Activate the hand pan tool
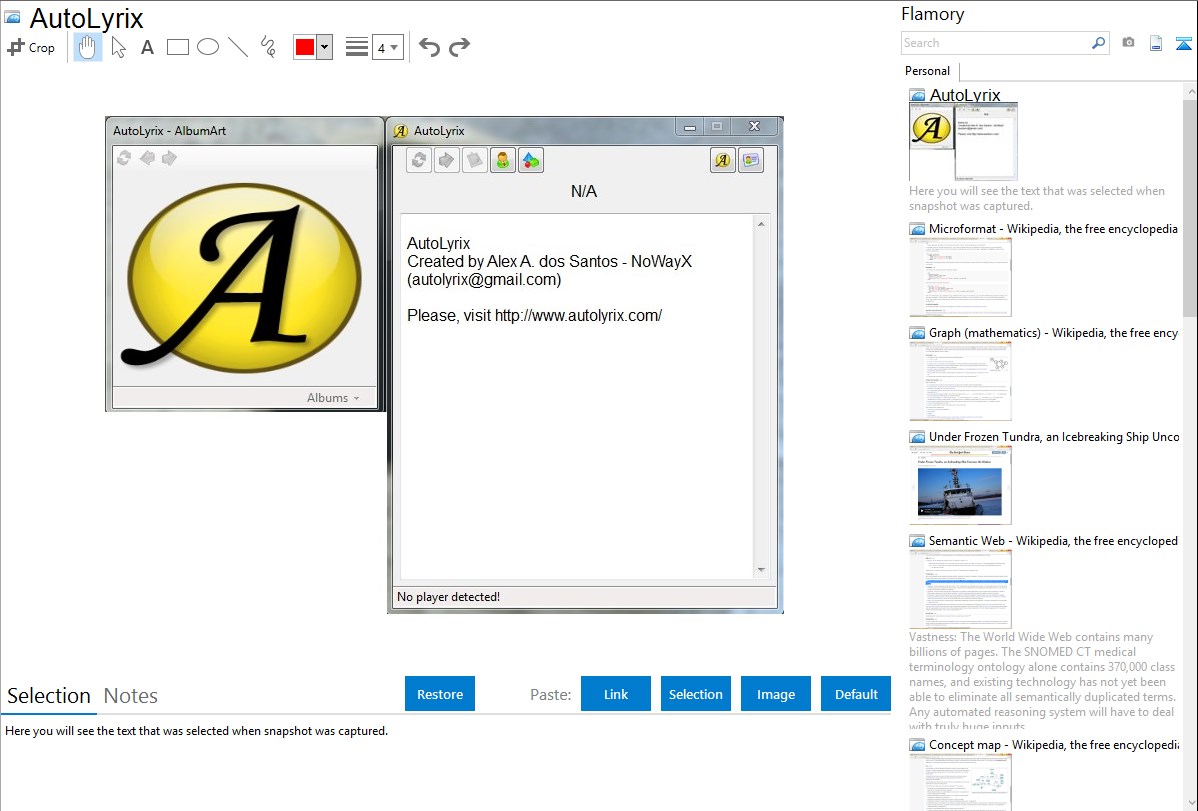The width and height of the screenshot is (1198, 811). coord(87,47)
